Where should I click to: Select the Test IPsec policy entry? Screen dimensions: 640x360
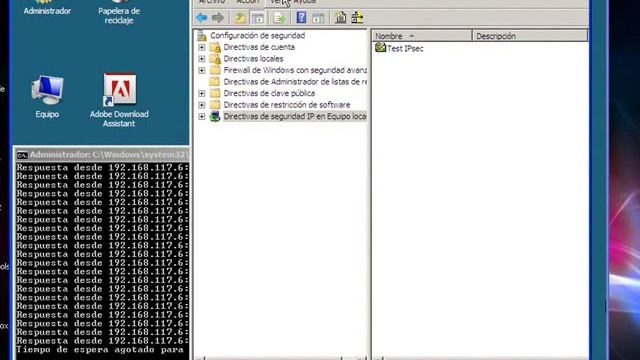(x=405, y=48)
